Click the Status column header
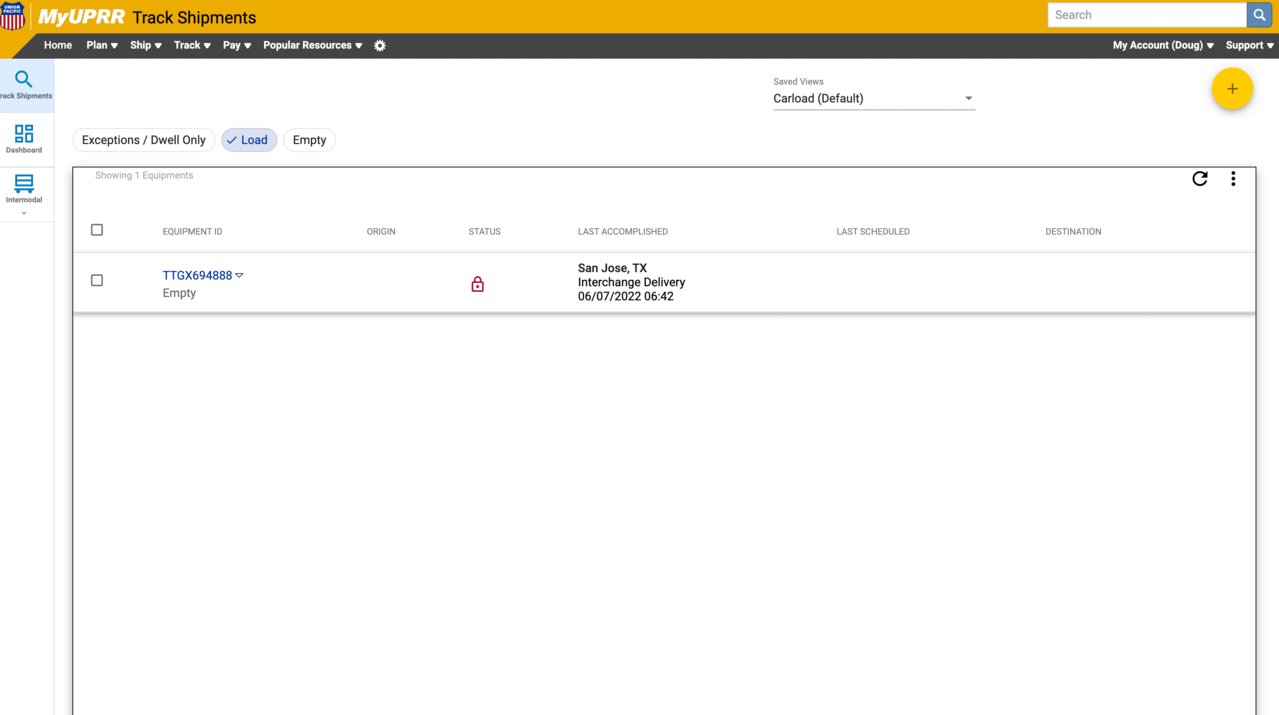1279x715 pixels. pyautogui.click(x=485, y=232)
